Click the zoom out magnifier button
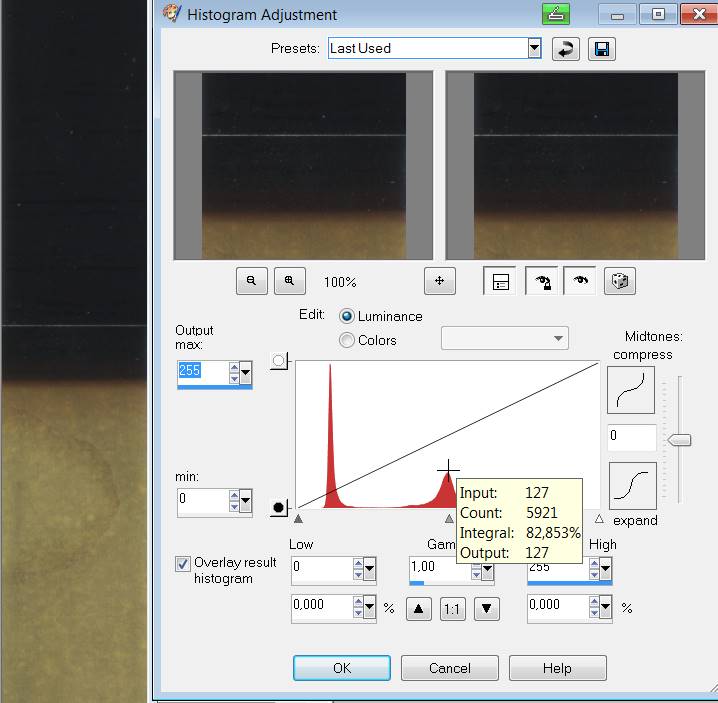 point(252,282)
